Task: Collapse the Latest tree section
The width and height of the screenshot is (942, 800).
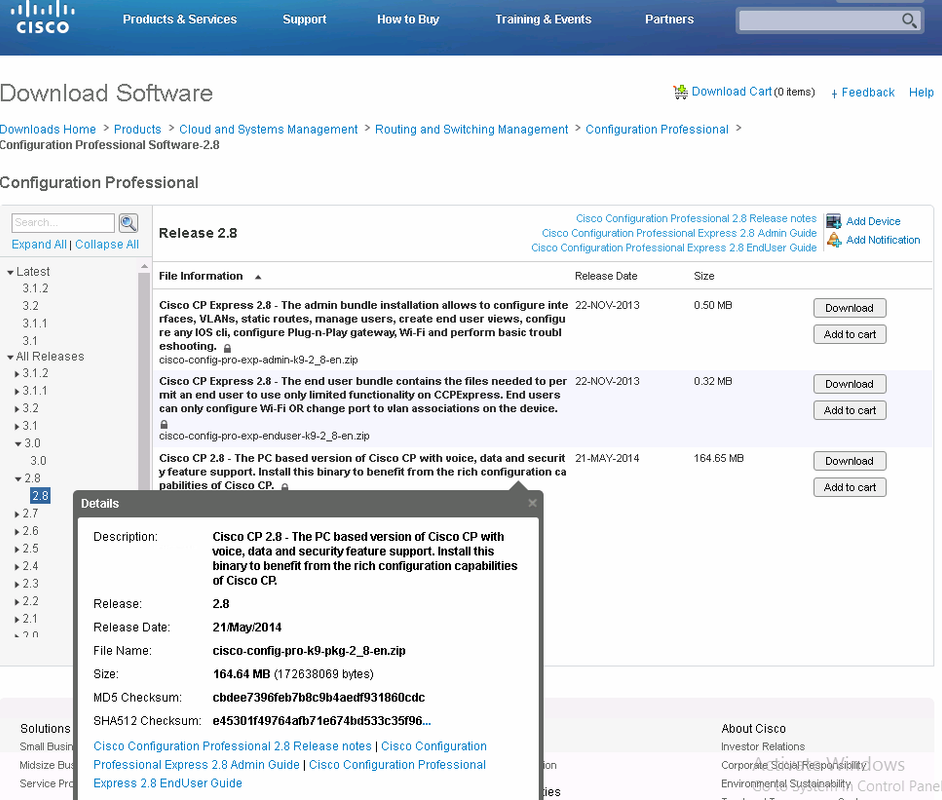Action: click(x=10, y=273)
